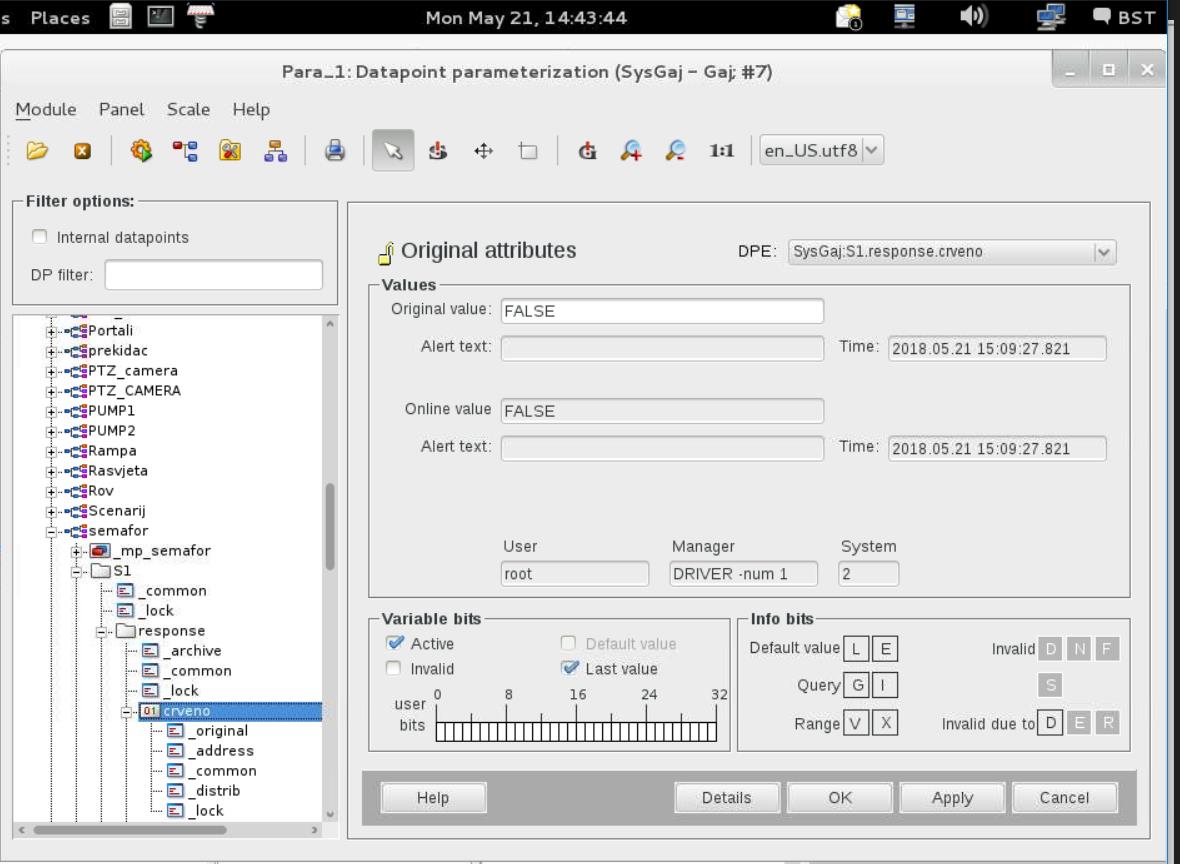Toggle the Invalid checkbox in Variable bits
1180x864 pixels.
pos(395,669)
